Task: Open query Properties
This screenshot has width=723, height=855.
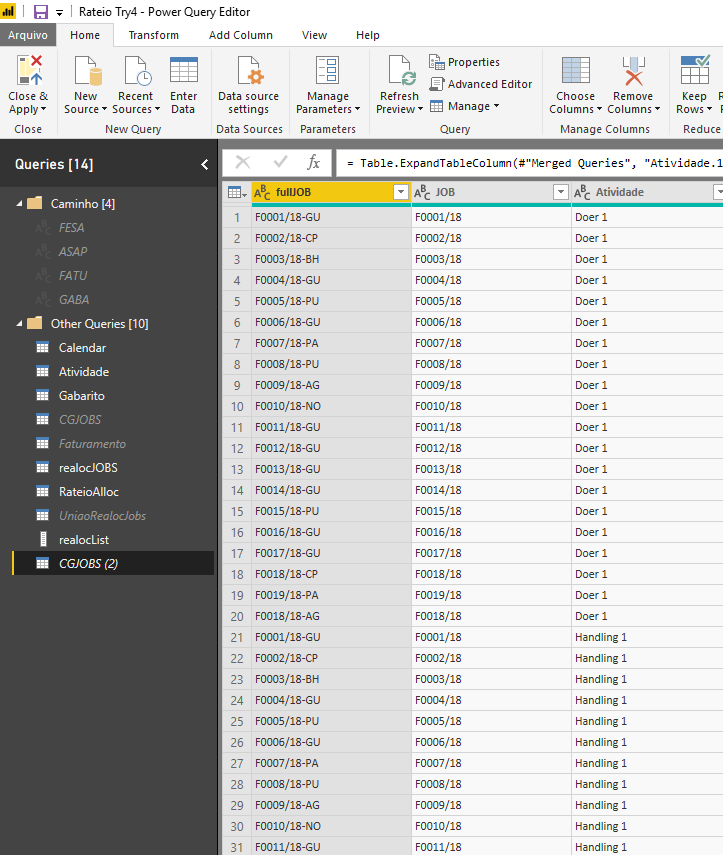Action: point(464,62)
